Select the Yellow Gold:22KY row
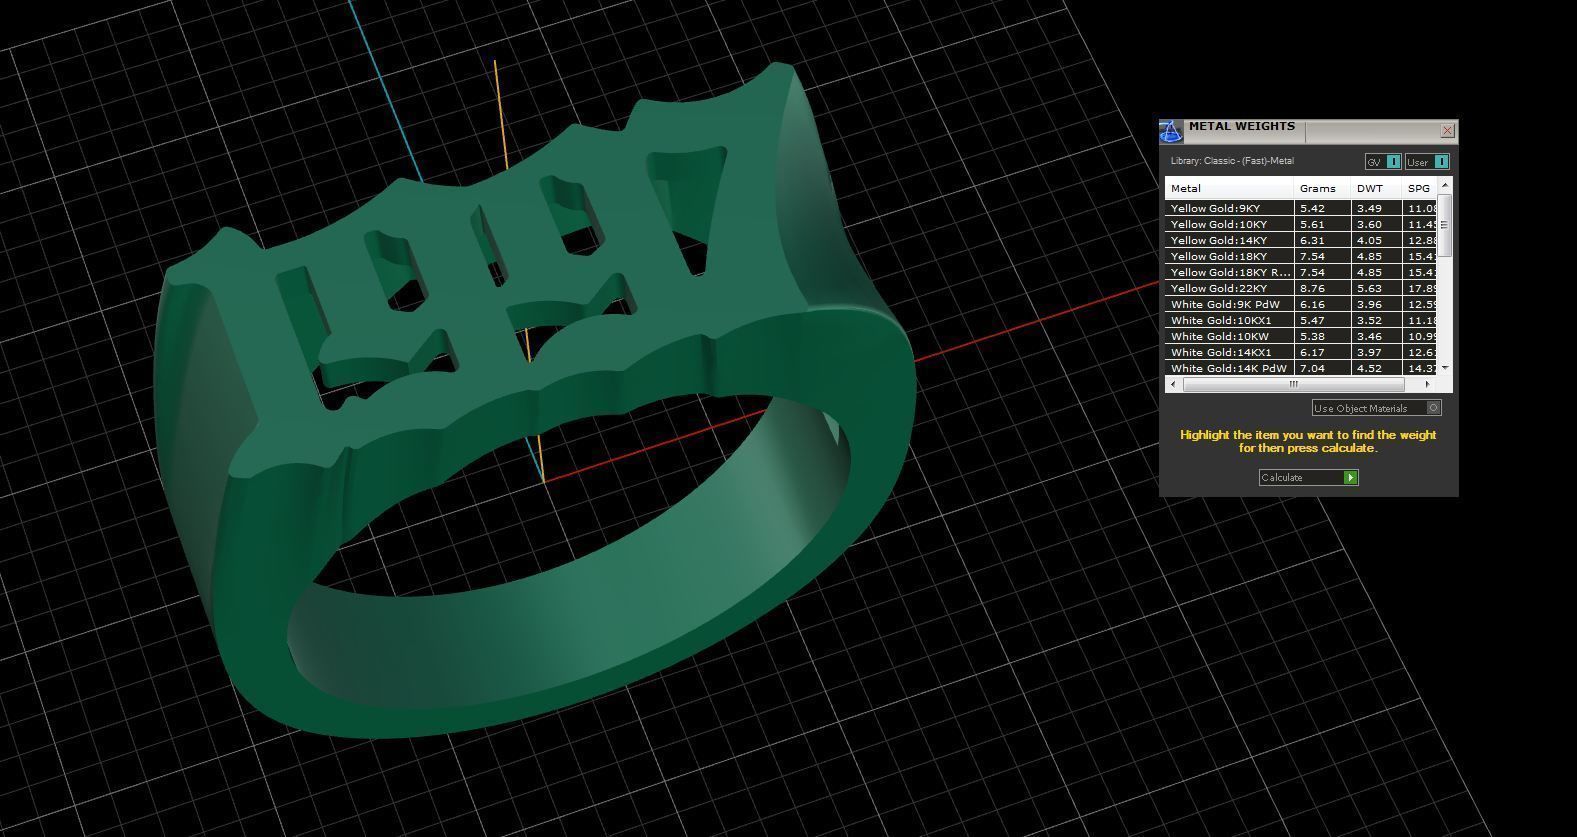The image size is (1577, 837). tap(1302, 288)
